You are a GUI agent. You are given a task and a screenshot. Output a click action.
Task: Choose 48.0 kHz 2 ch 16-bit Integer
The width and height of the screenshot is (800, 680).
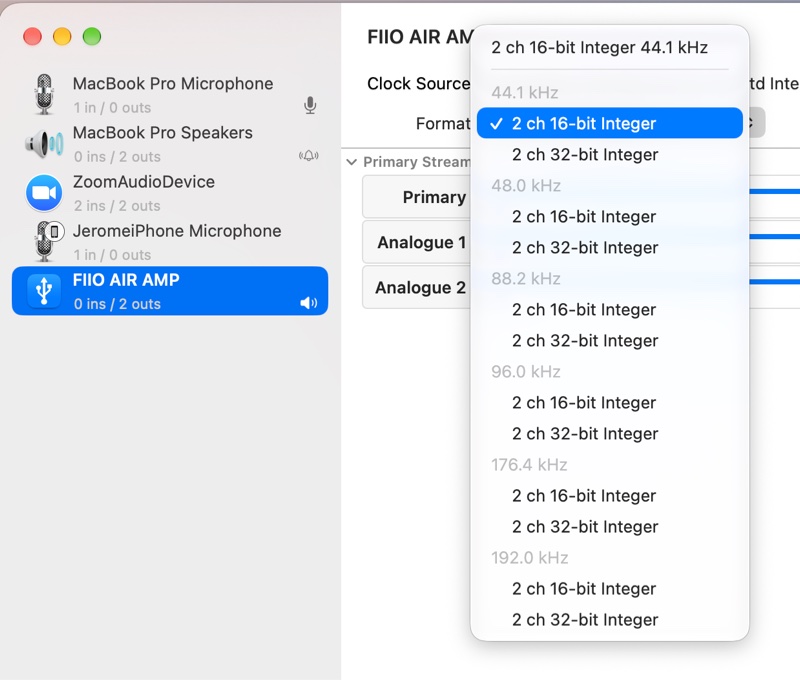pos(610,216)
